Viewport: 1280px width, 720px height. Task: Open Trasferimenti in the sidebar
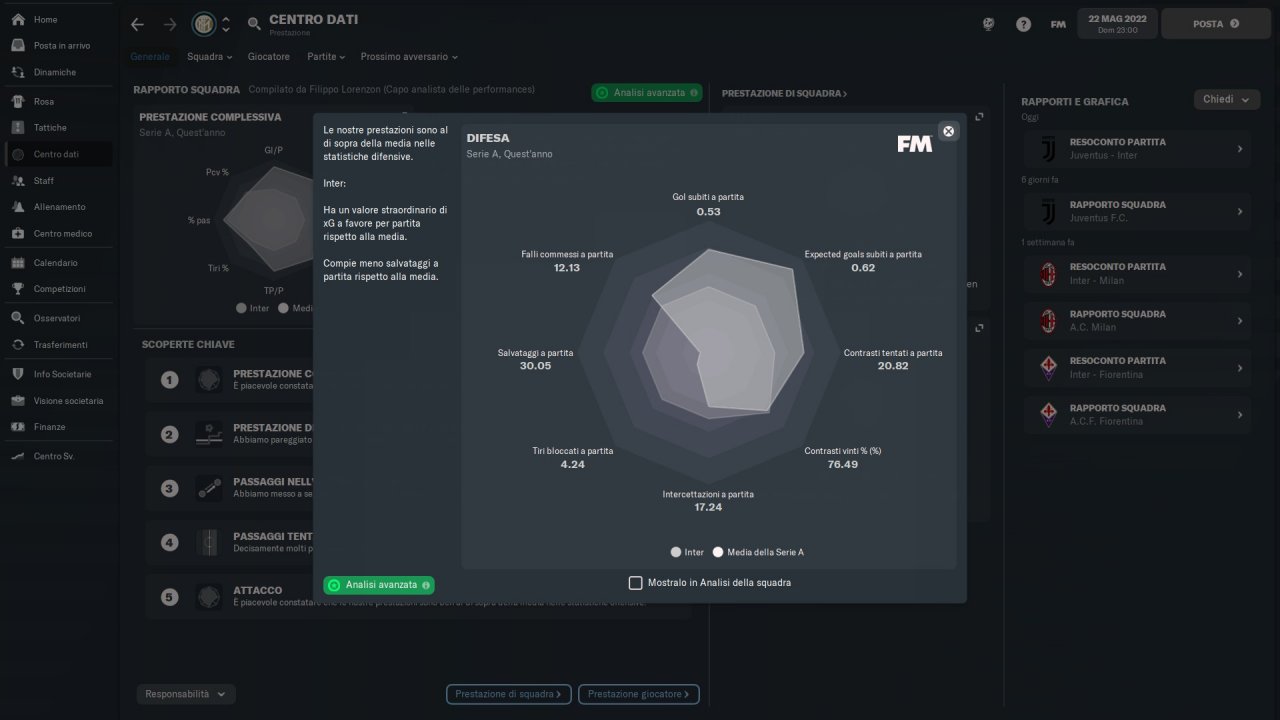57,344
